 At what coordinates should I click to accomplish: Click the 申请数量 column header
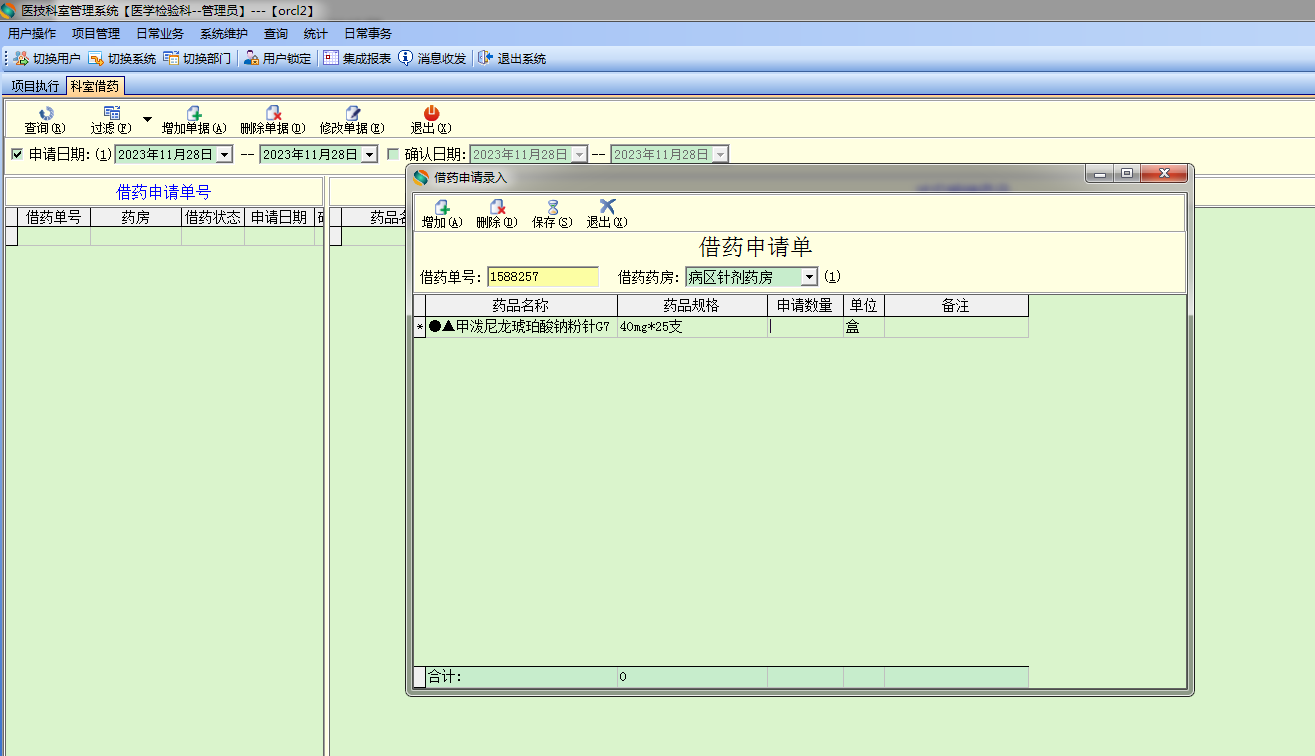(x=805, y=305)
